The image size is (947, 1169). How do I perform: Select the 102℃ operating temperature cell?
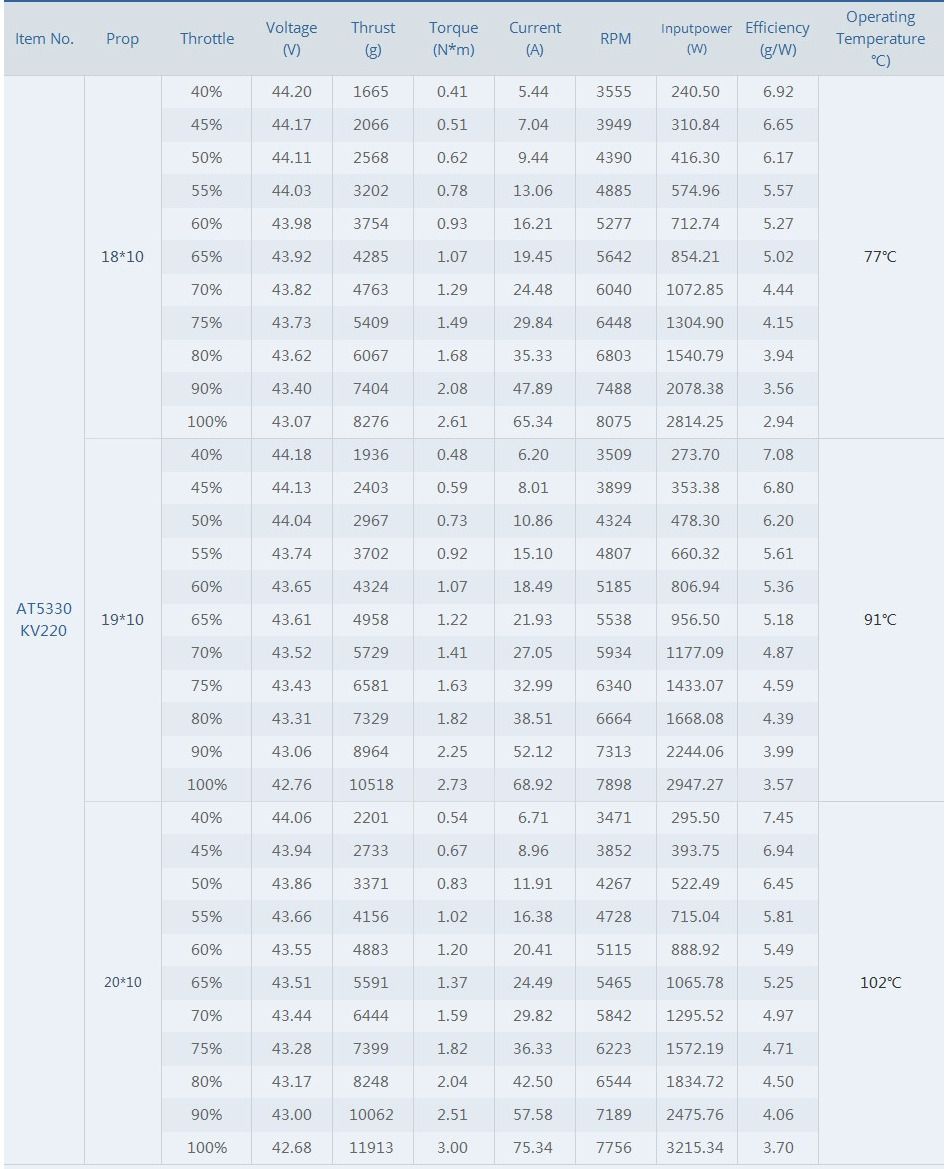(880, 983)
